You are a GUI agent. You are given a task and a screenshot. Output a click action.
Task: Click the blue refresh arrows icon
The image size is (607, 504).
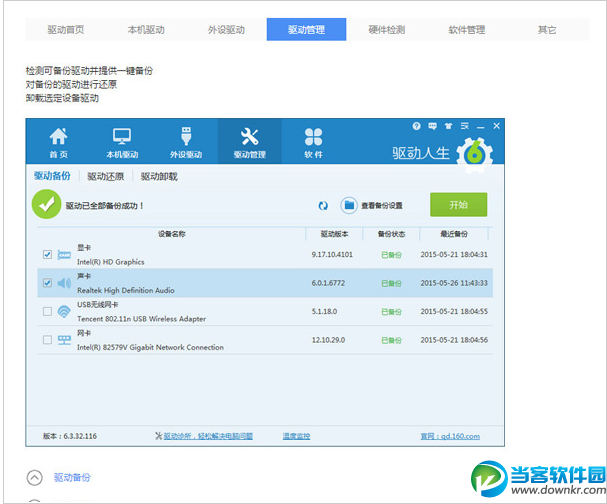[x=323, y=205]
